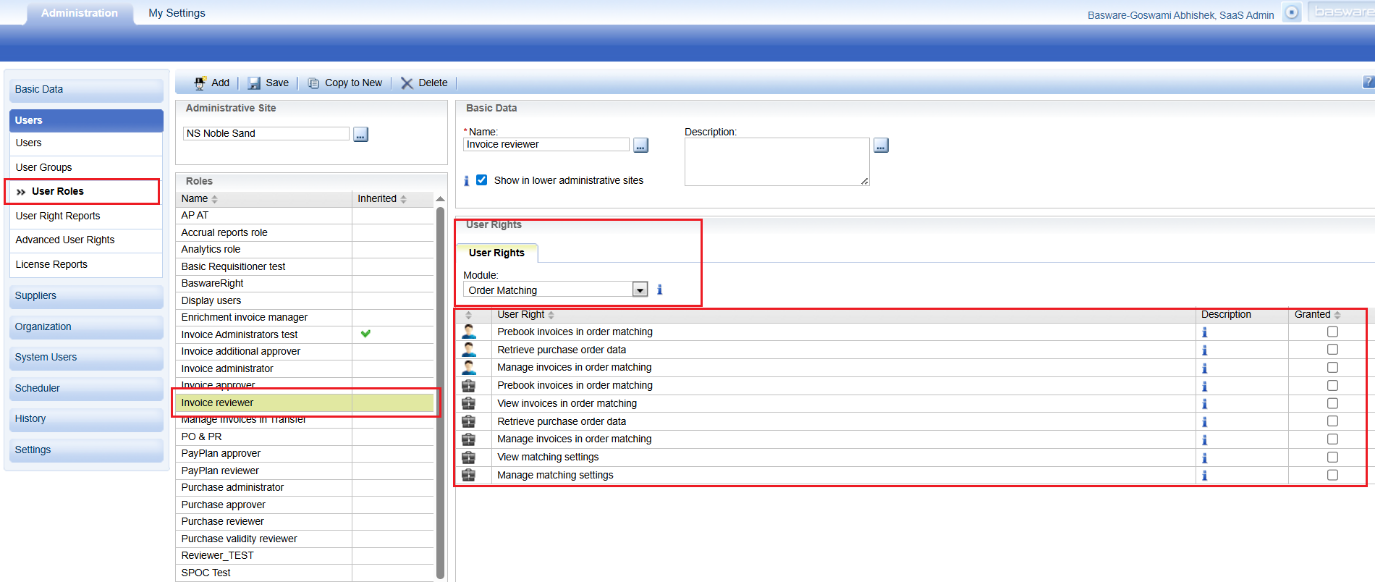Switch to the Administration tab
This screenshot has width=1375, height=582.
(79, 14)
